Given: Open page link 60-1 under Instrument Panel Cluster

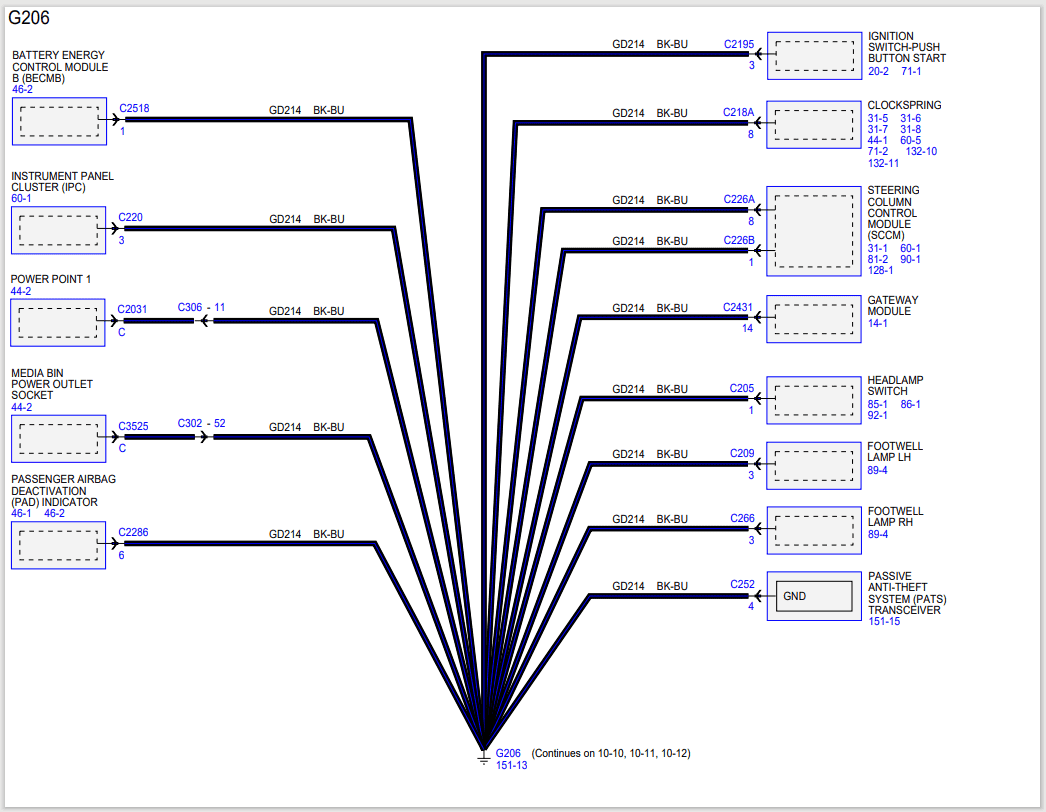Looking at the screenshot, I should click(21, 198).
